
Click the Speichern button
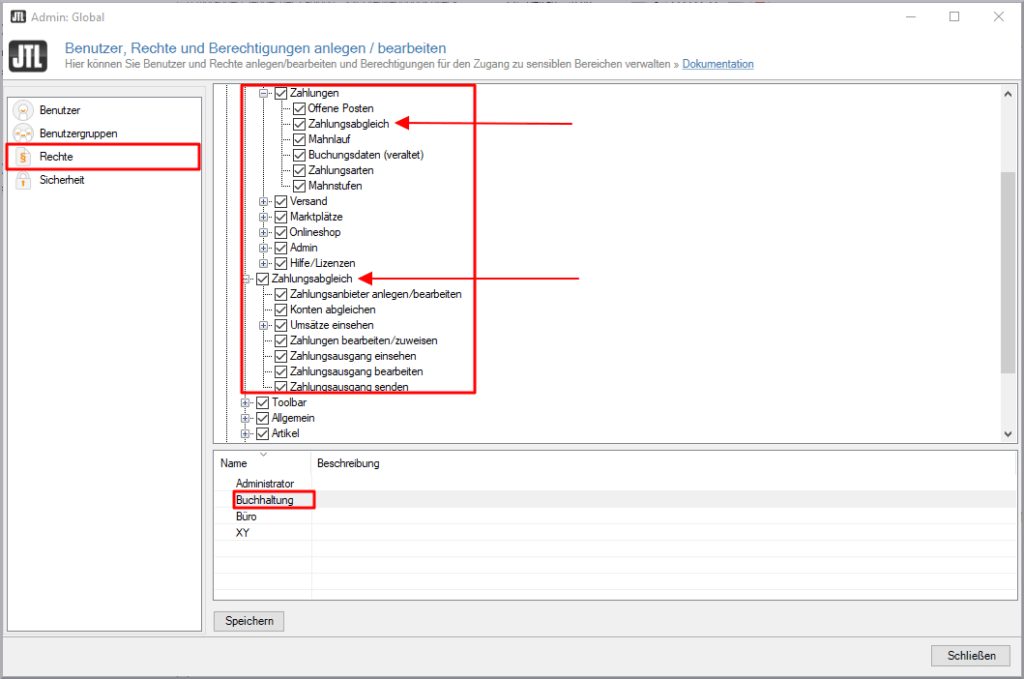click(247, 621)
